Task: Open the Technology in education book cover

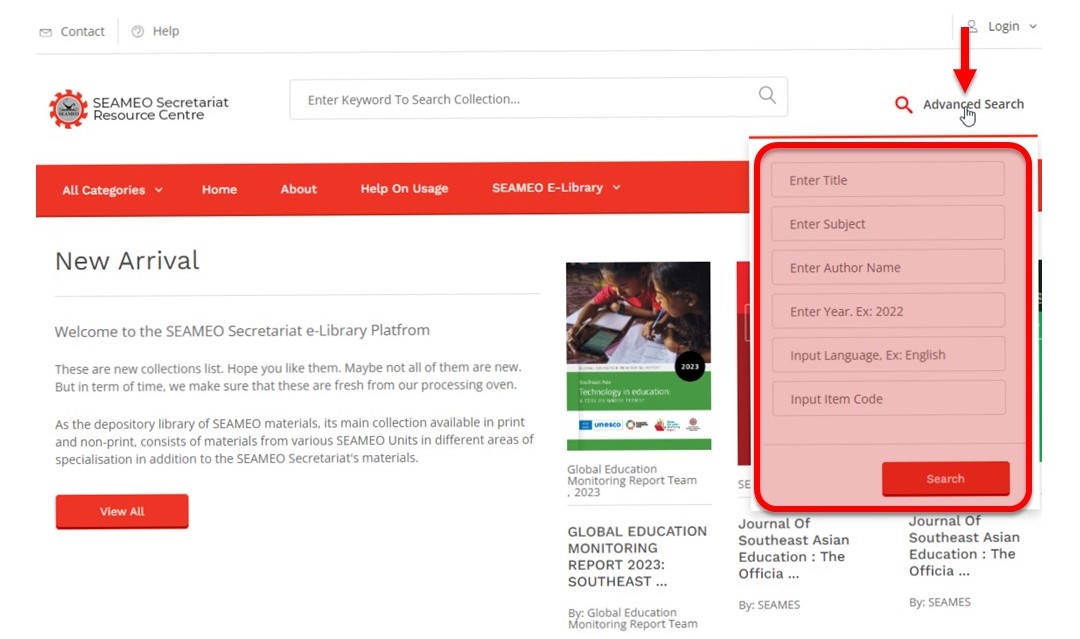Action: click(x=638, y=356)
